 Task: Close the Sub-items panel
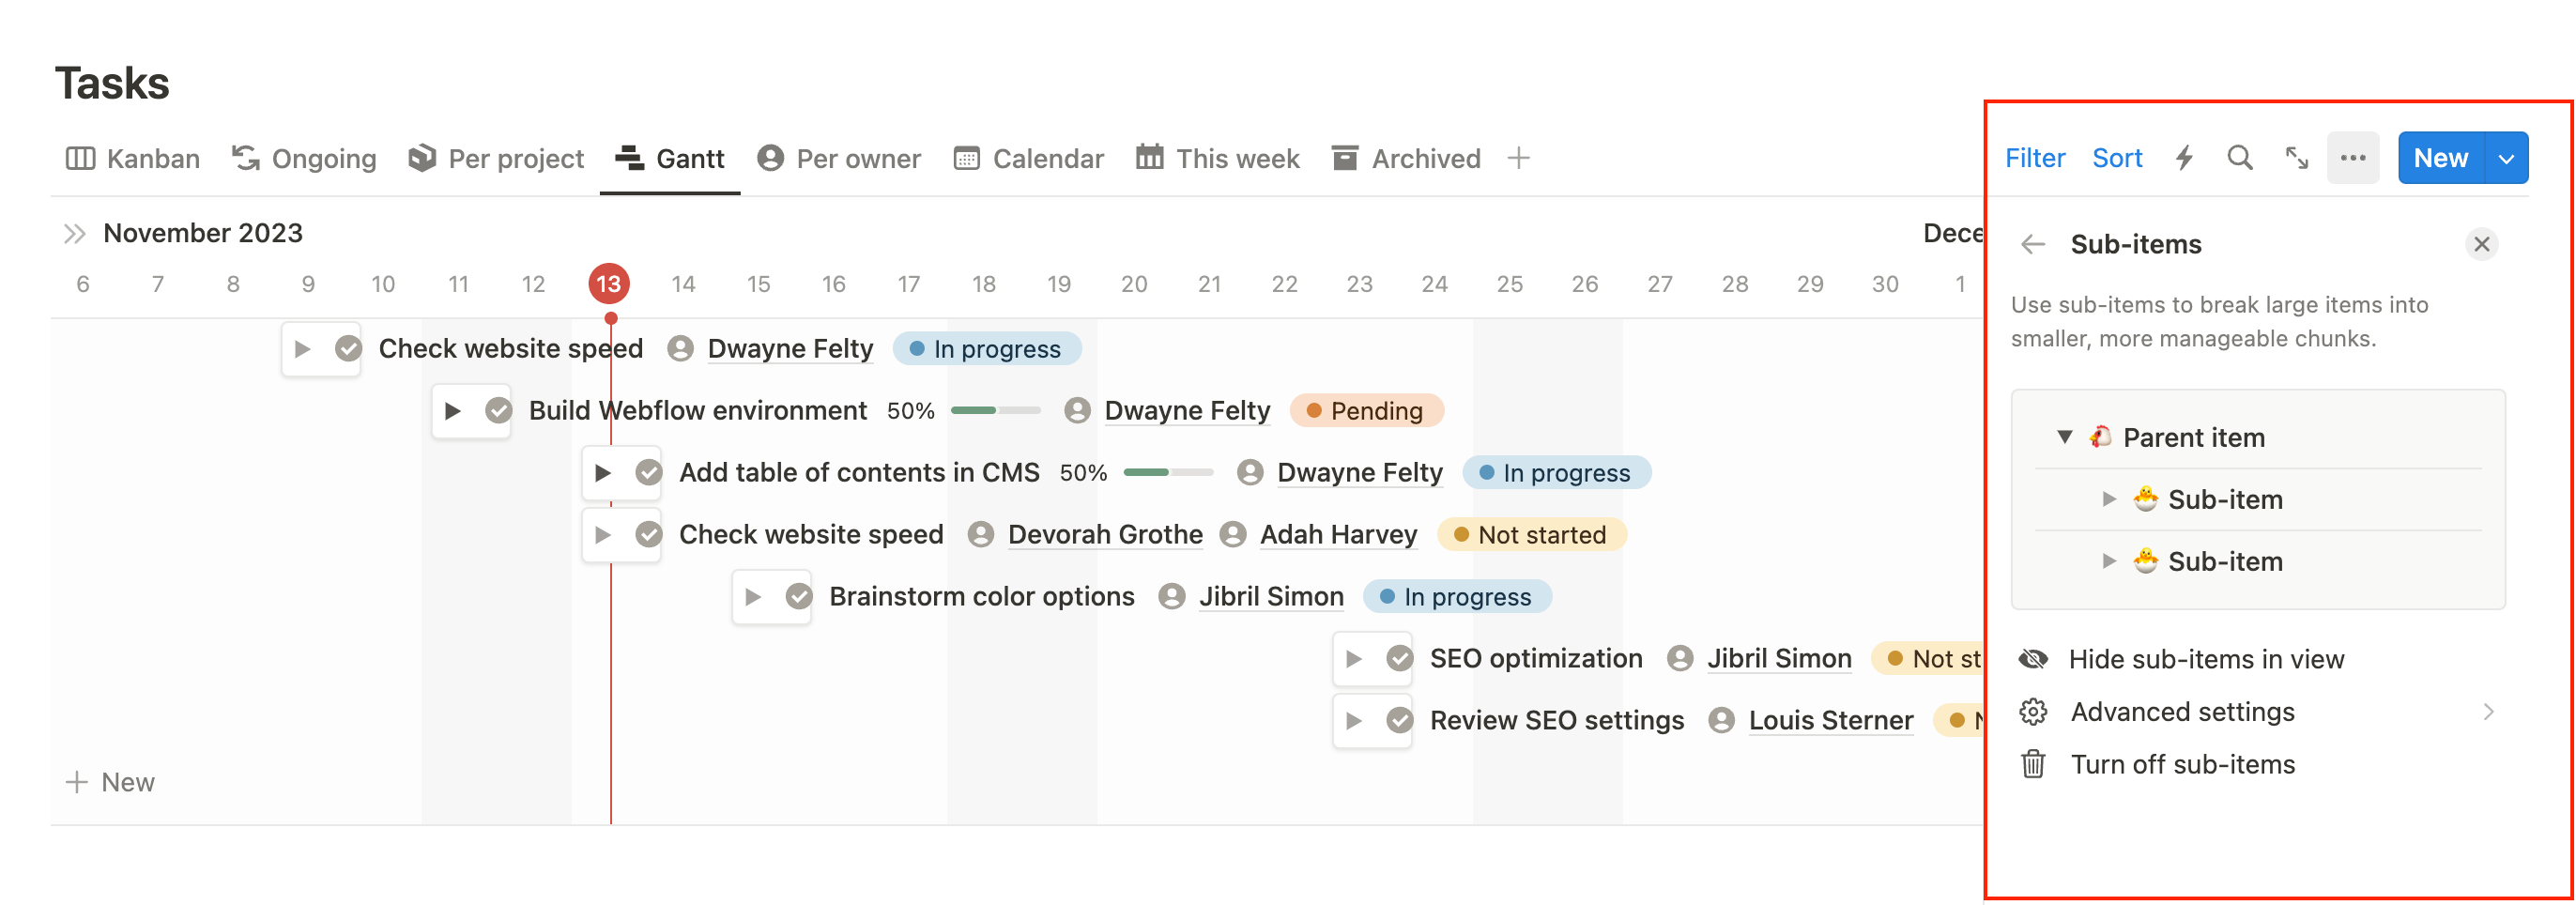(2481, 245)
